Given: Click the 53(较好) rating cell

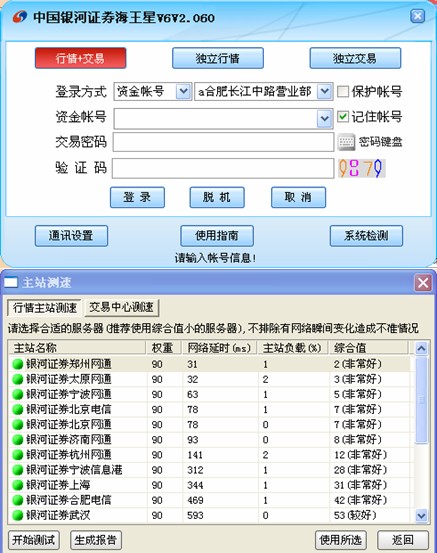Looking at the screenshot, I should coord(356,515).
